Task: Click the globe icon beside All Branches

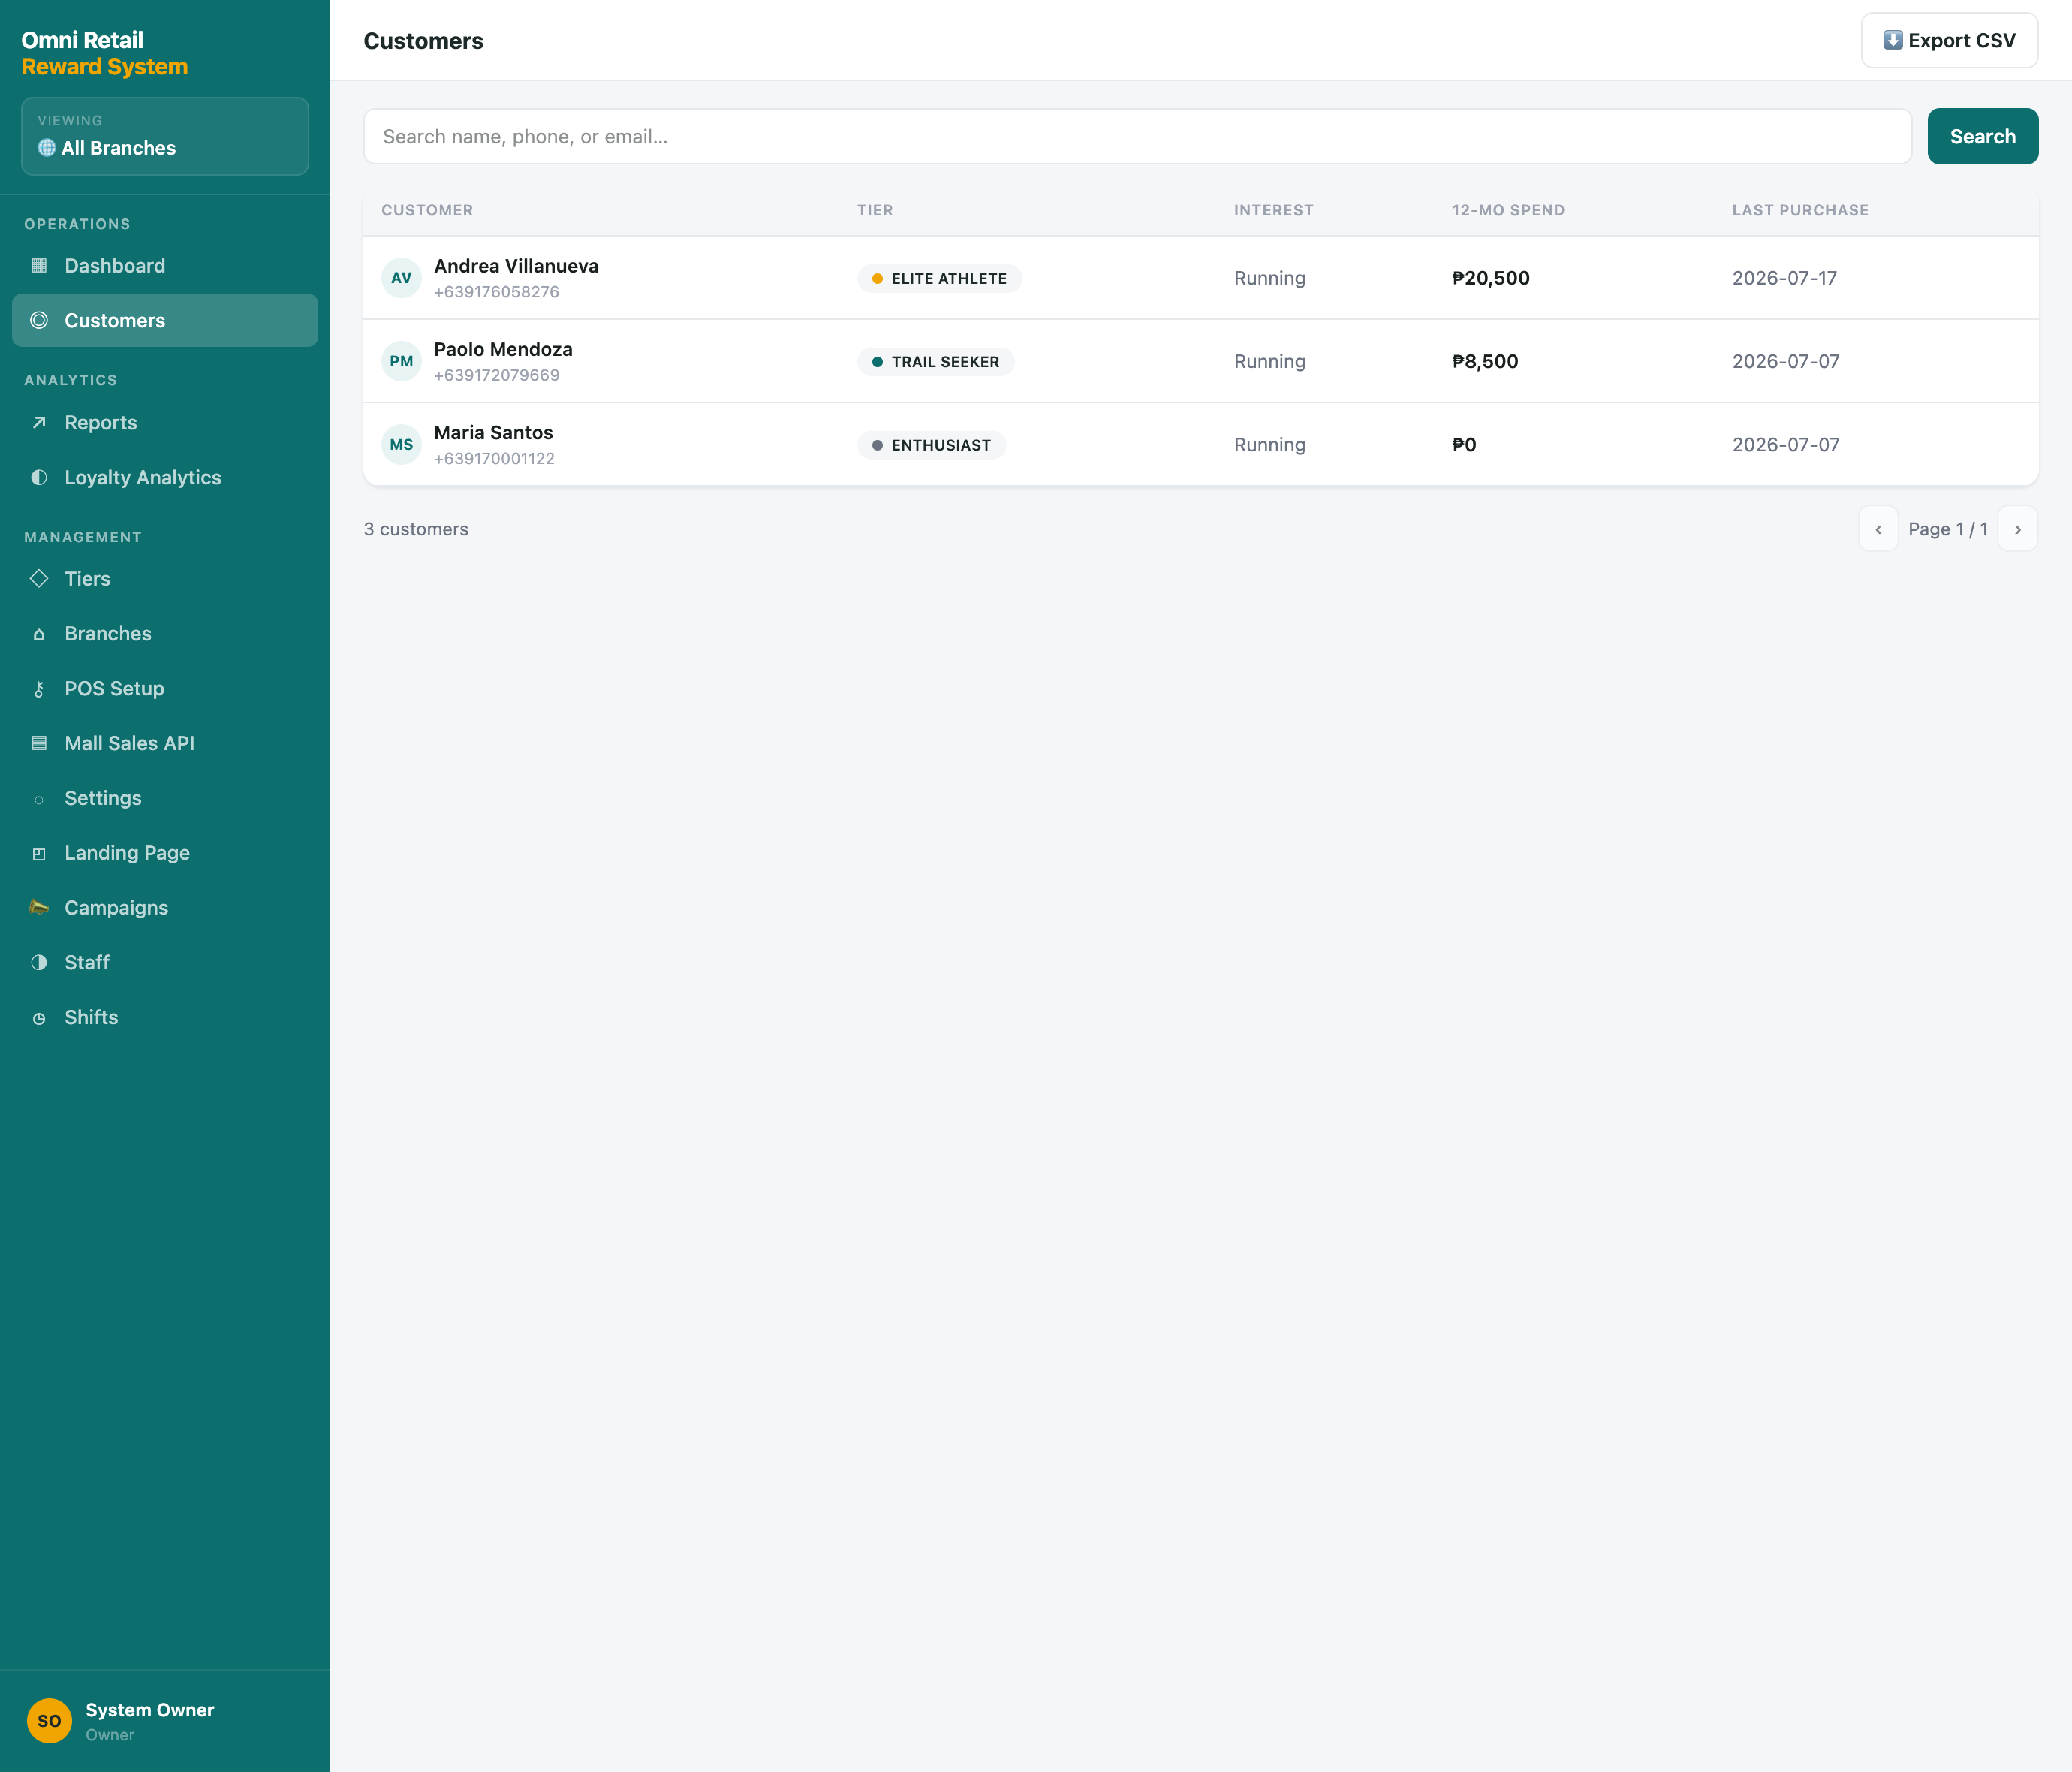Action: (x=47, y=148)
